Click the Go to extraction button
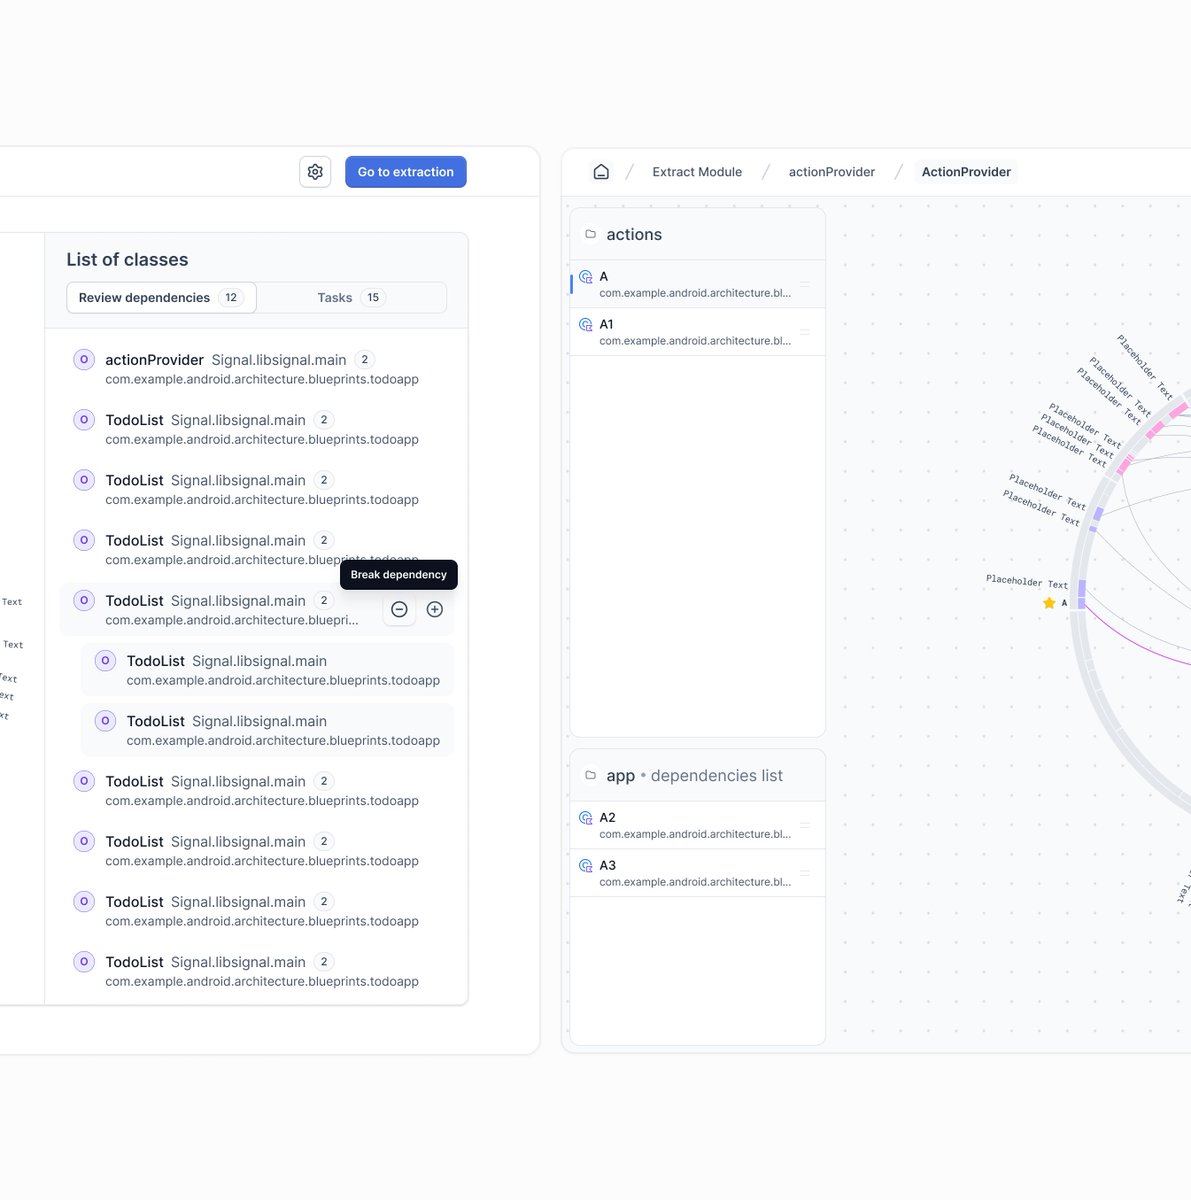The width and height of the screenshot is (1191, 1200). 405,171
